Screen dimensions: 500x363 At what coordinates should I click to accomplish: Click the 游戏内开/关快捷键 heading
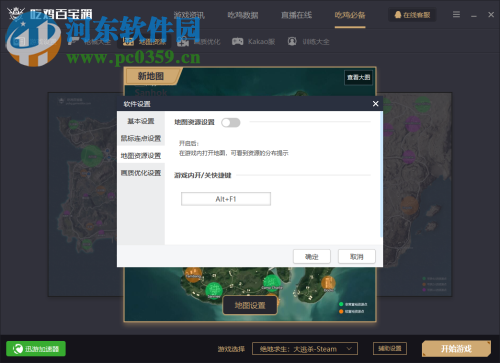point(203,175)
